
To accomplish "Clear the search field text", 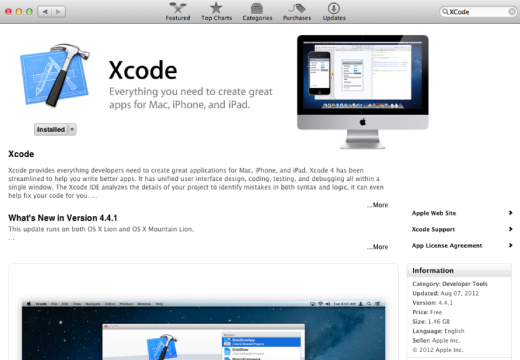I will pyautogui.click(x=512, y=12).
